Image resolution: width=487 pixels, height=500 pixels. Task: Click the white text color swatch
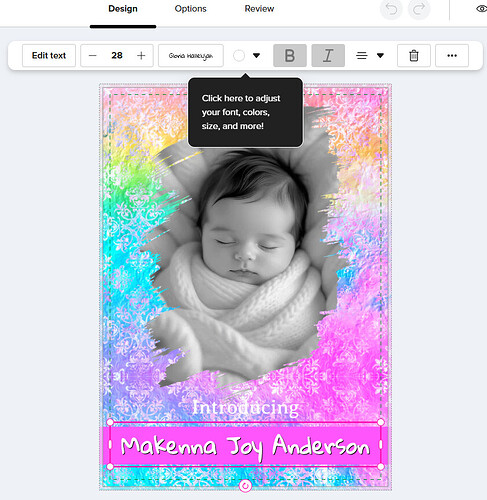coord(239,56)
